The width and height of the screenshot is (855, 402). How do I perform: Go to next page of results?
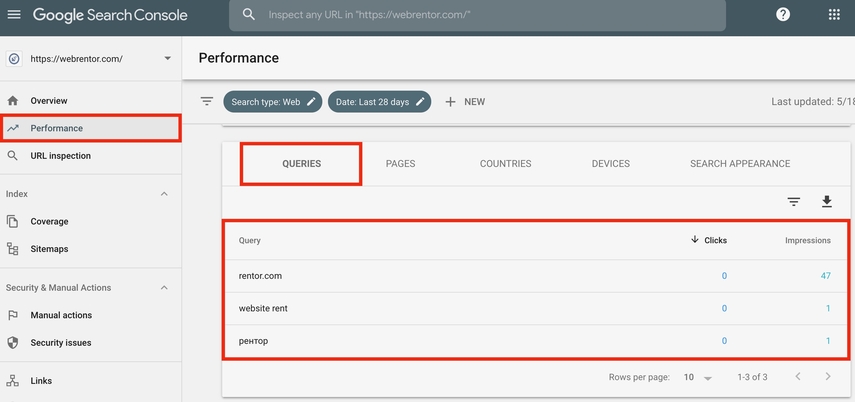[x=828, y=377]
